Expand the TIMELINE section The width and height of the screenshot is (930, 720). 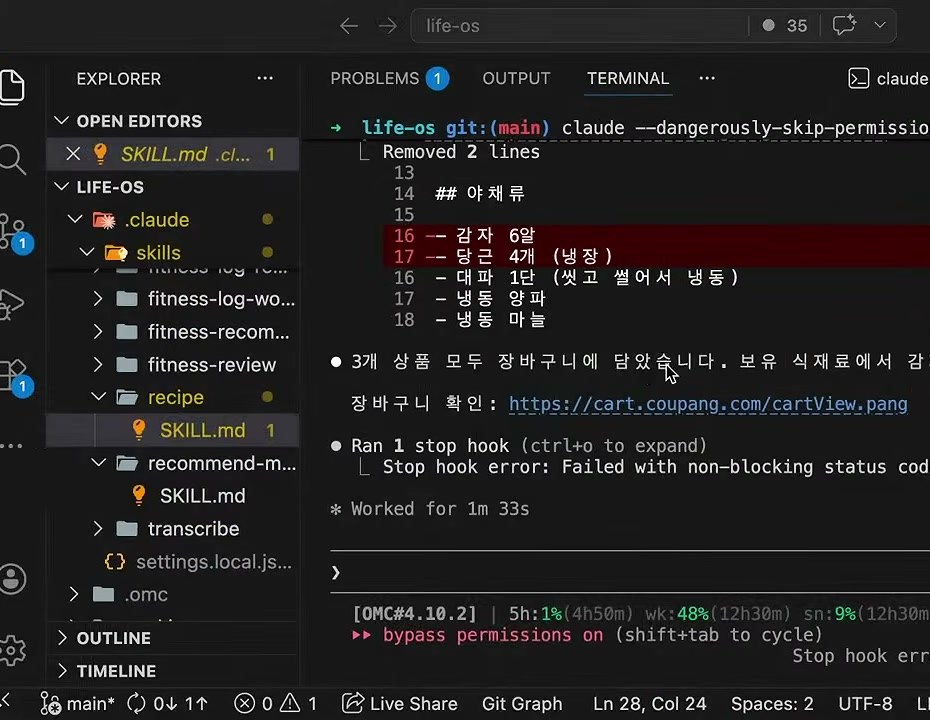(62, 671)
